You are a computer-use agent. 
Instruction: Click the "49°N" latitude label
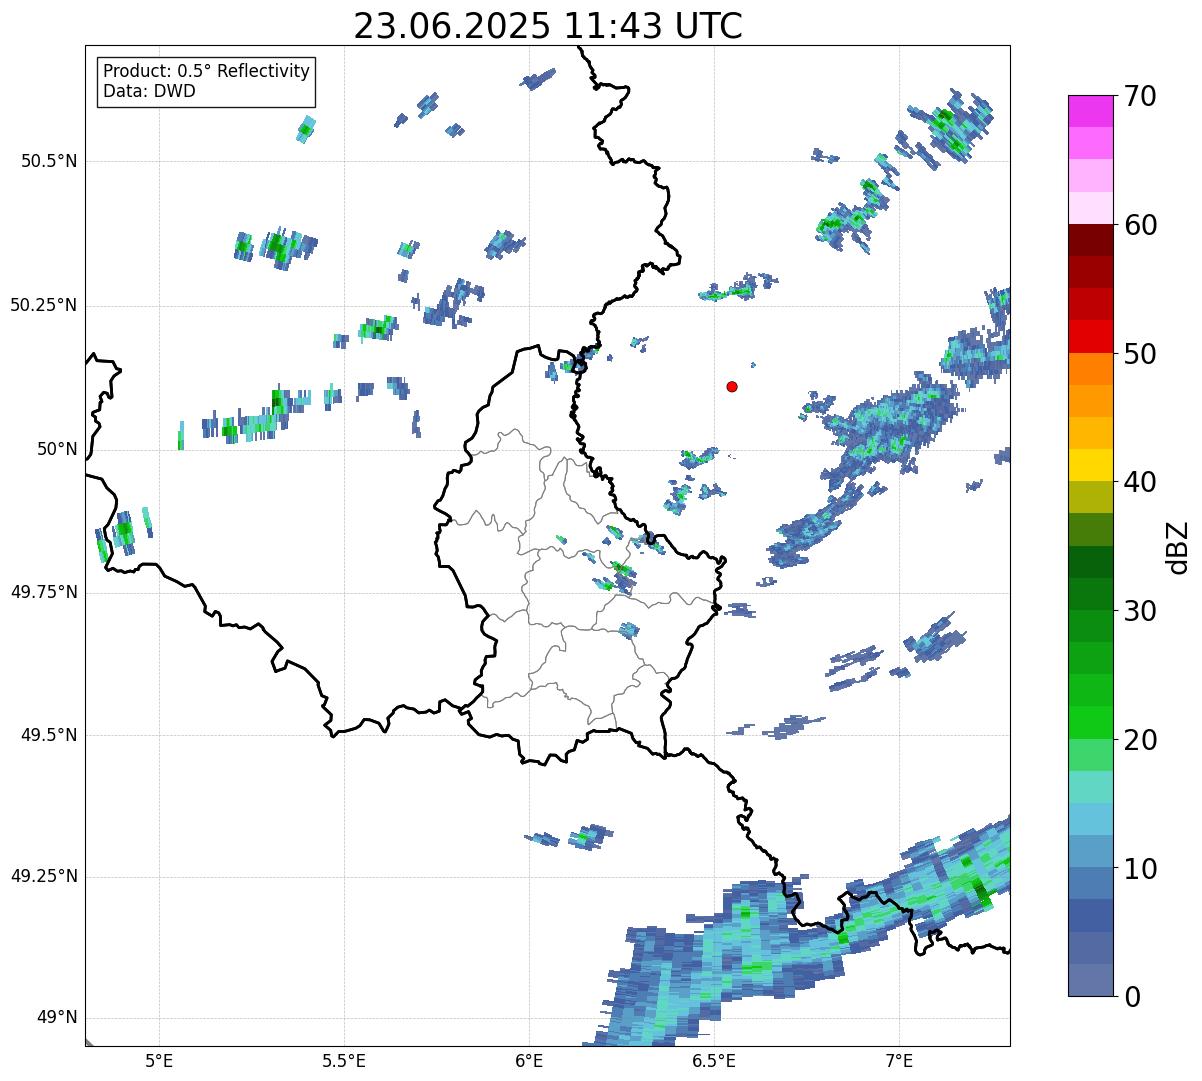point(57,1018)
